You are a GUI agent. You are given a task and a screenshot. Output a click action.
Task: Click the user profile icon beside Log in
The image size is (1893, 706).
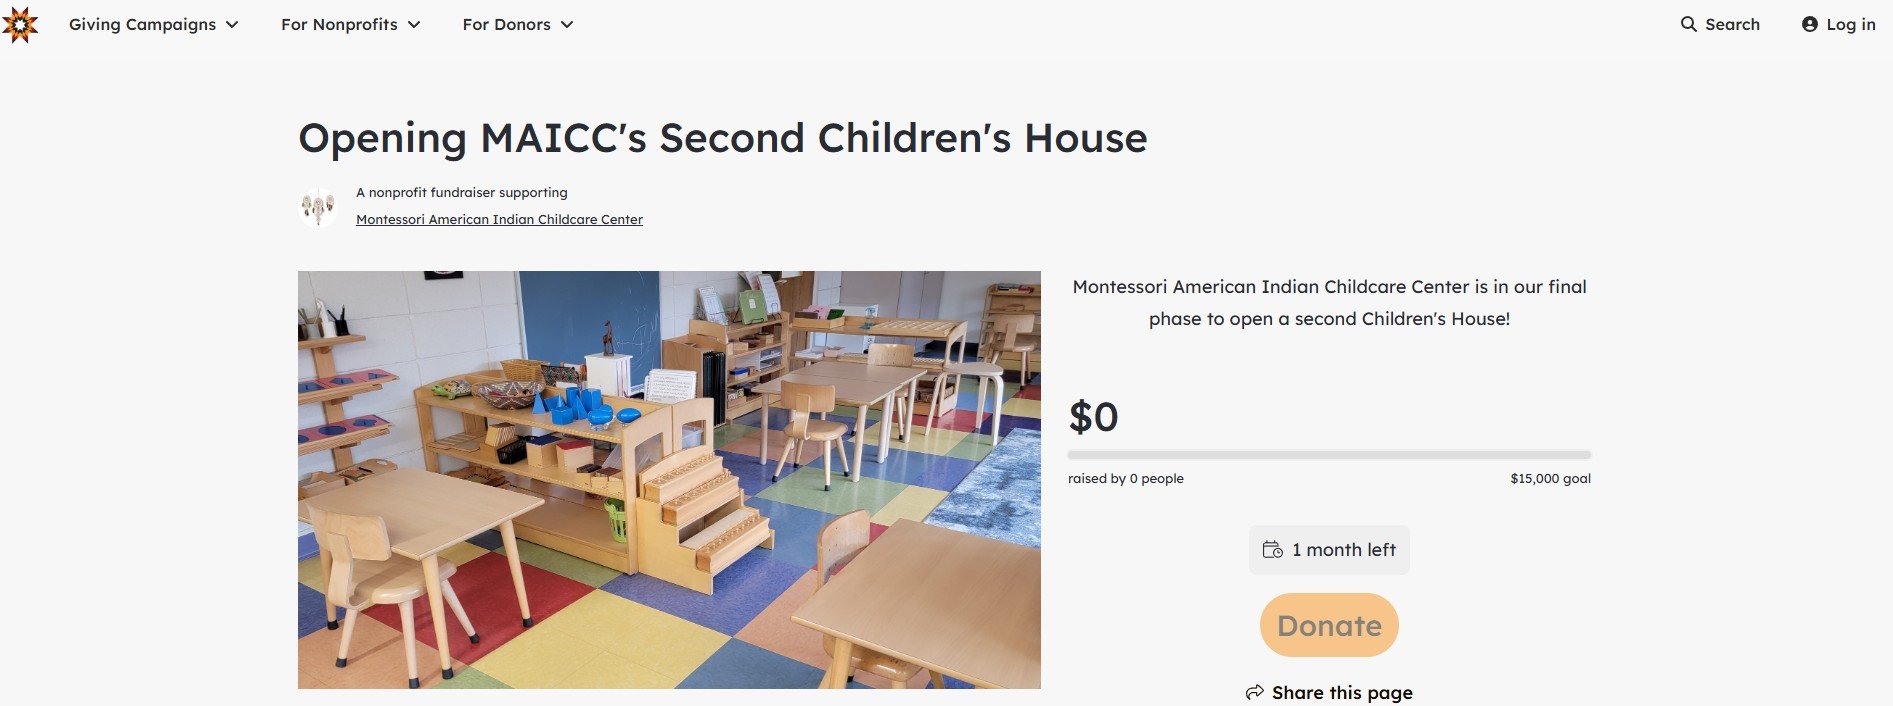click(1809, 24)
